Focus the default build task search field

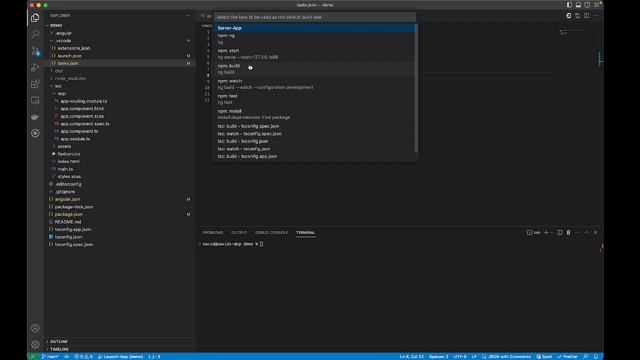click(x=315, y=17)
